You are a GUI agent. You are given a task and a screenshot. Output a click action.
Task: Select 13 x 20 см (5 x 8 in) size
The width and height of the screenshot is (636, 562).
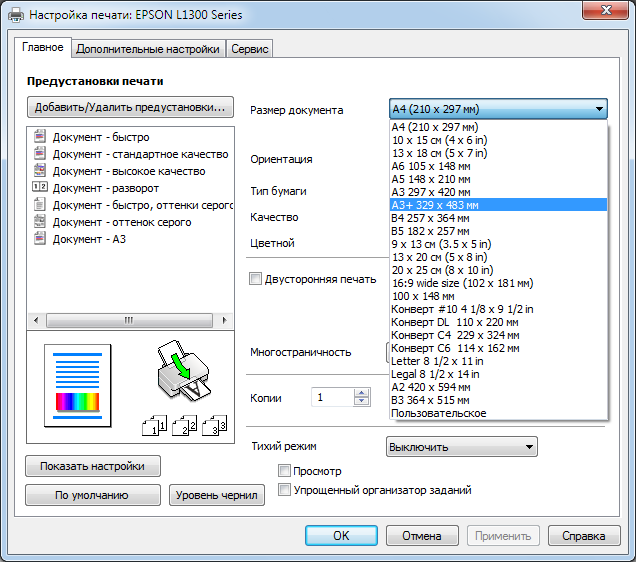pos(498,257)
